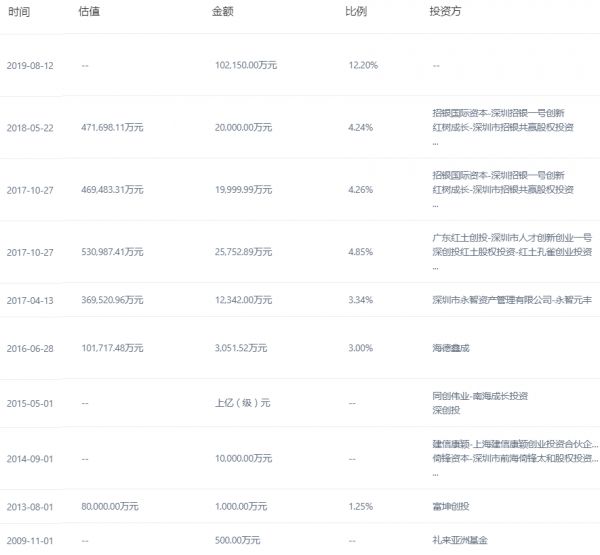Open 深创投 investor in 2015-05-01 row
This screenshot has width=600, height=555.
(446, 411)
